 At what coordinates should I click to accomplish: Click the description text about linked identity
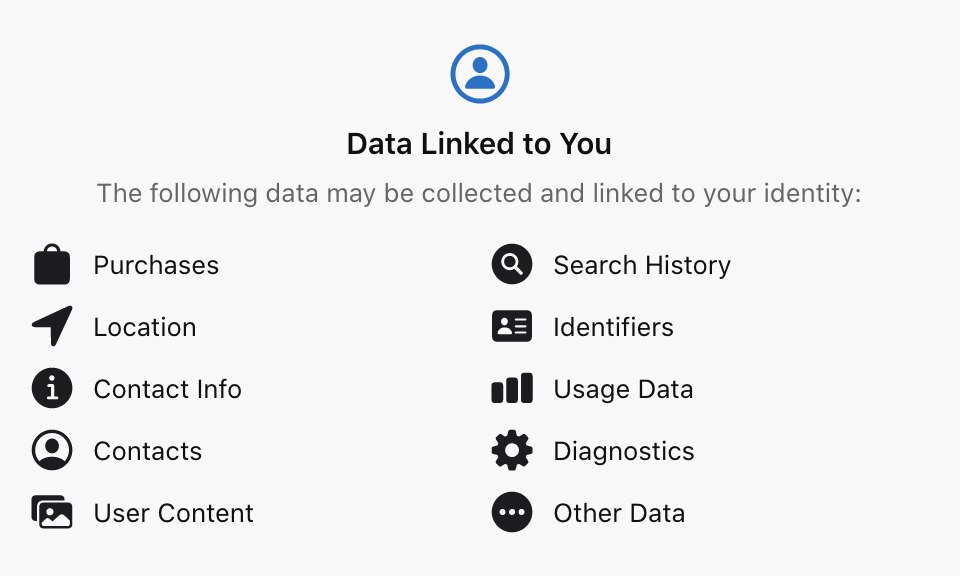[x=479, y=193]
